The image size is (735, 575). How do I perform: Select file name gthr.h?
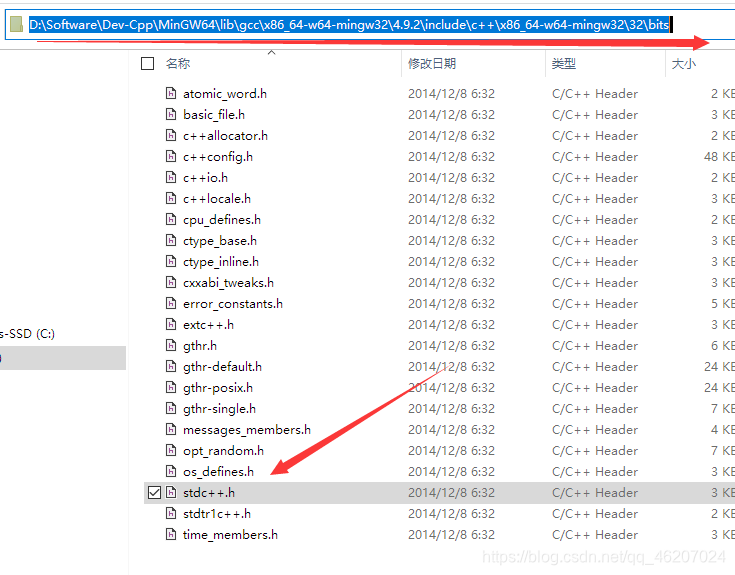(200, 346)
